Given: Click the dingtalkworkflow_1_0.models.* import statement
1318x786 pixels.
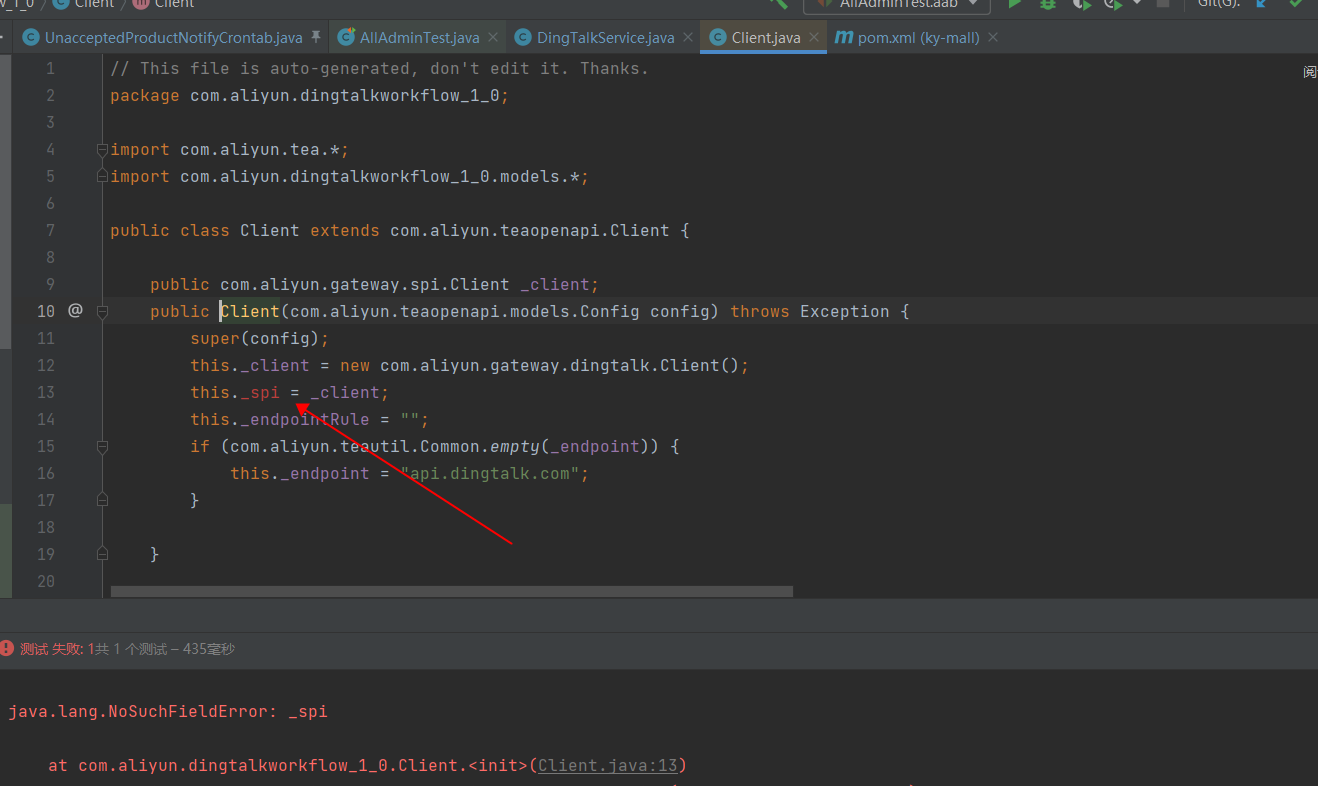Looking at the screenshot, I should click(349, 177).
